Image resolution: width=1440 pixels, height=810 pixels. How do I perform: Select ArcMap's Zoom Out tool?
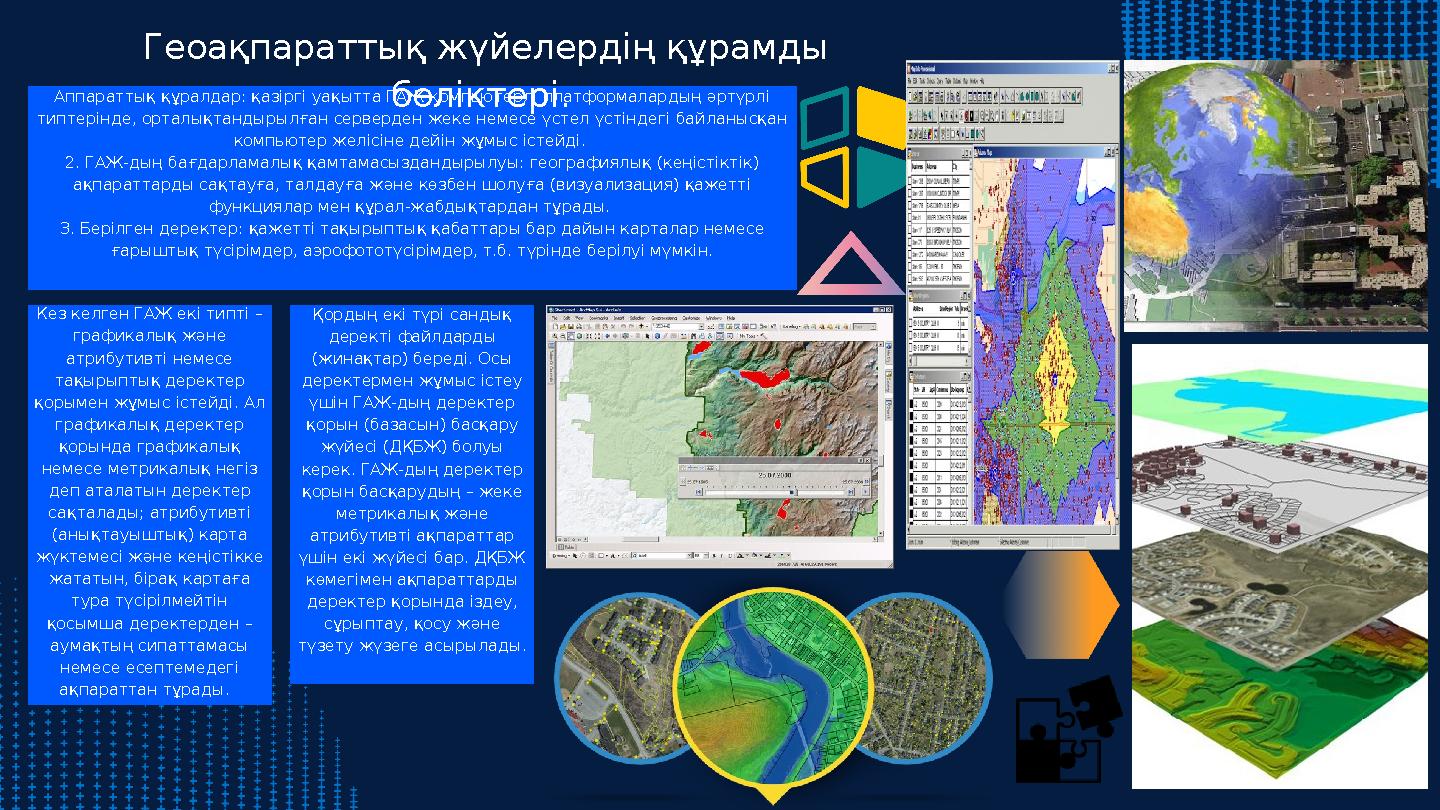click(563, 336)
